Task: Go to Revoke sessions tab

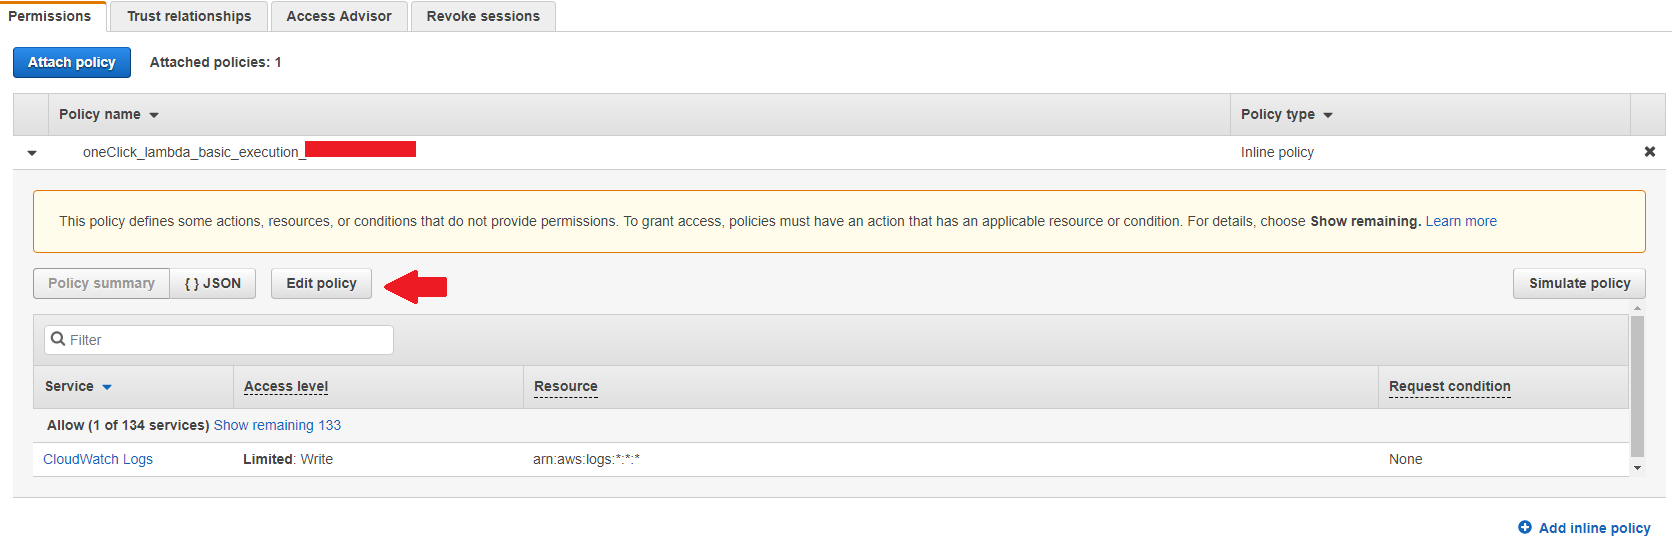Action: coord(483,16)
